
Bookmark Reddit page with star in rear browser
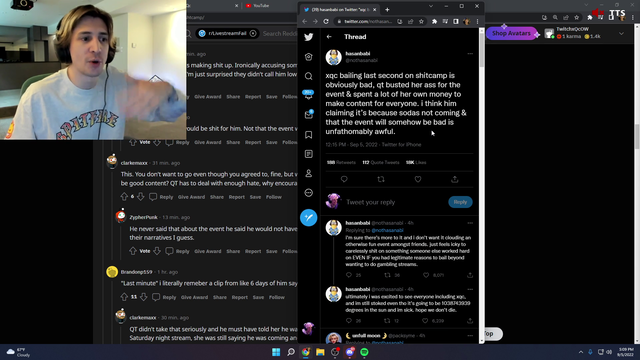[x=576, y=18]
